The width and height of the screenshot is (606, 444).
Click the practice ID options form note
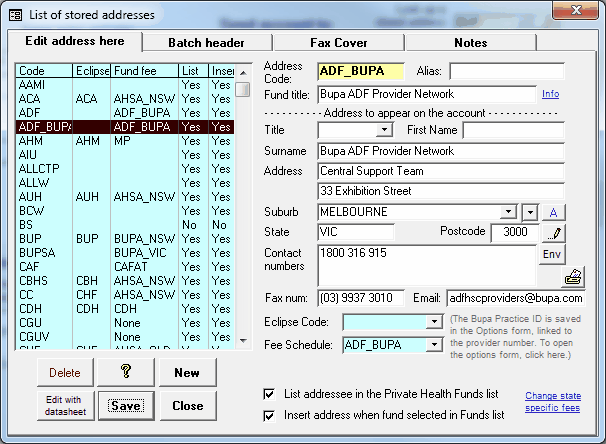click(x=516, y=337)
